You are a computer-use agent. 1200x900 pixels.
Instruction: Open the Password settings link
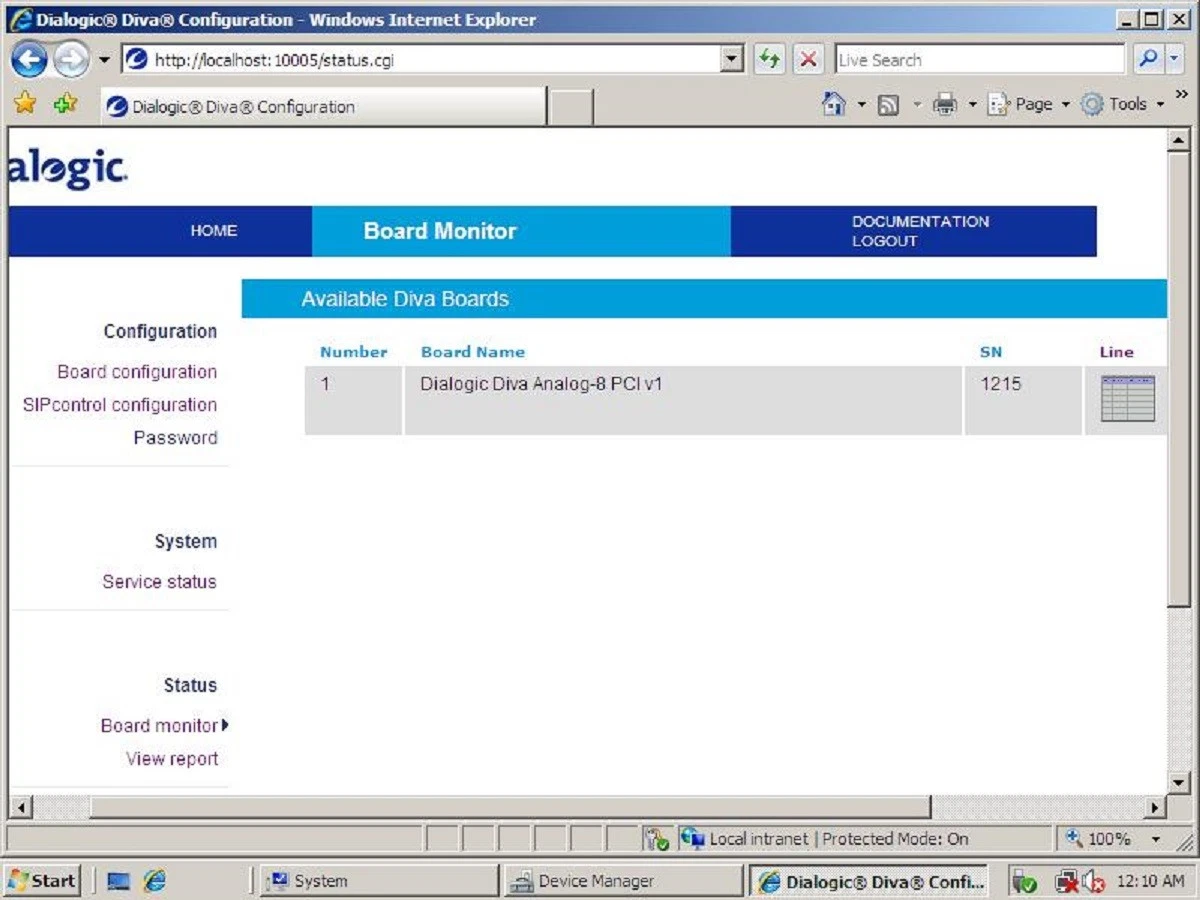(175, 438)
